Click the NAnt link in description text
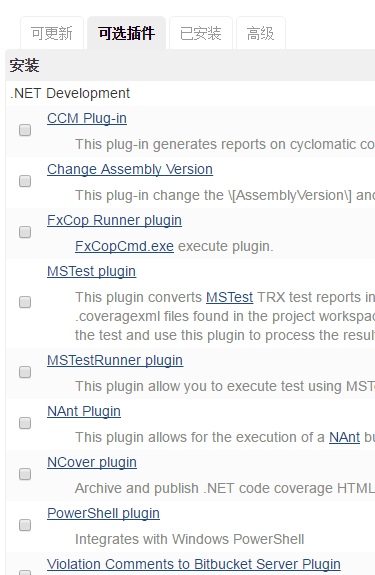The width and height of the screenshot is (375, 575). click(345, 437)
